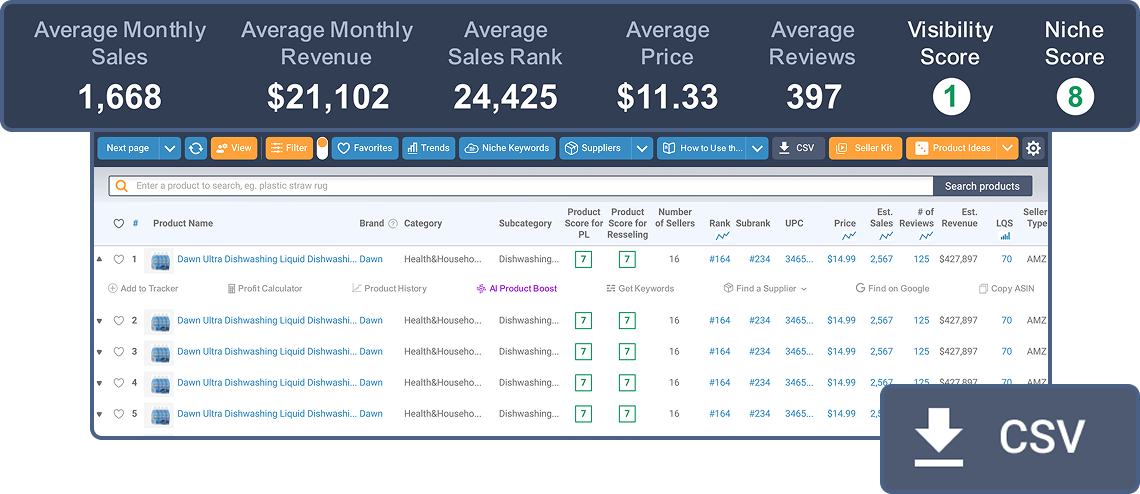
Task: Click the Brand help question mark icon
Action: (x=393, y=224)
